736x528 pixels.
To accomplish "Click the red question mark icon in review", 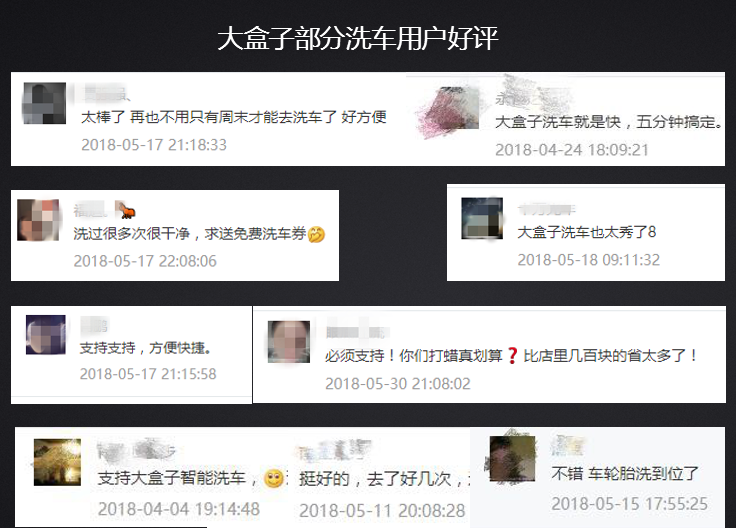I will click(513, 356).
